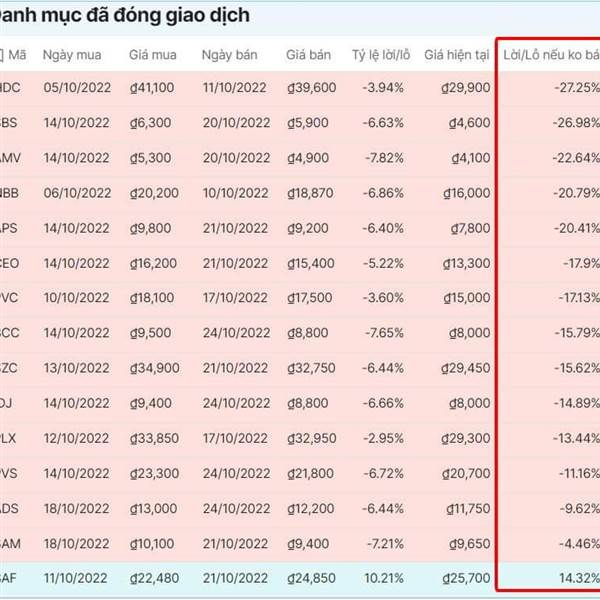
Task: Select the -5.22% ratio cell
Action: click(x=383, y=264)
